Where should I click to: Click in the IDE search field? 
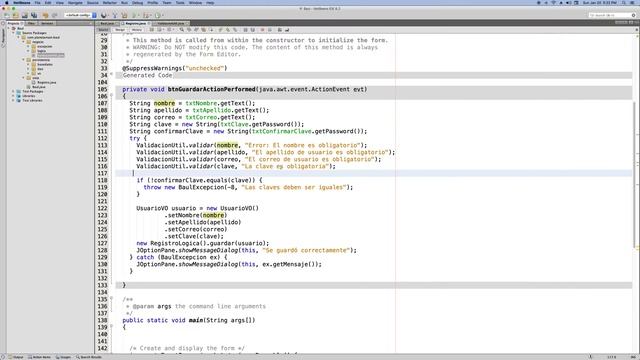(612, 15)
